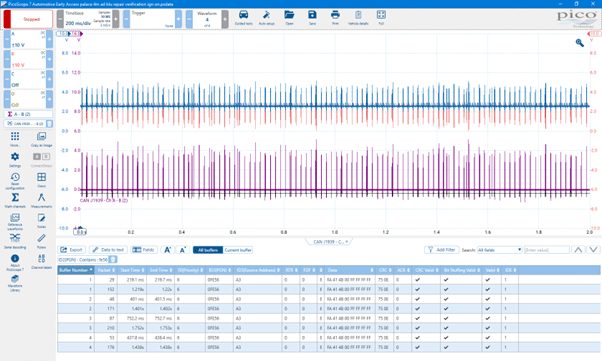
Task: Export the decoded table
Action: point(72,250)
